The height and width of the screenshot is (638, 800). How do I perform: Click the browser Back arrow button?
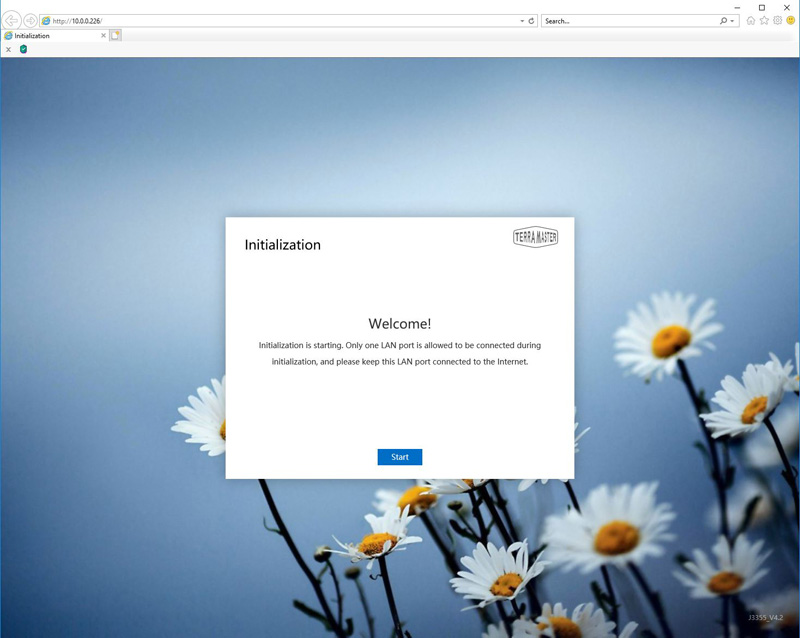tap(11, 20)
